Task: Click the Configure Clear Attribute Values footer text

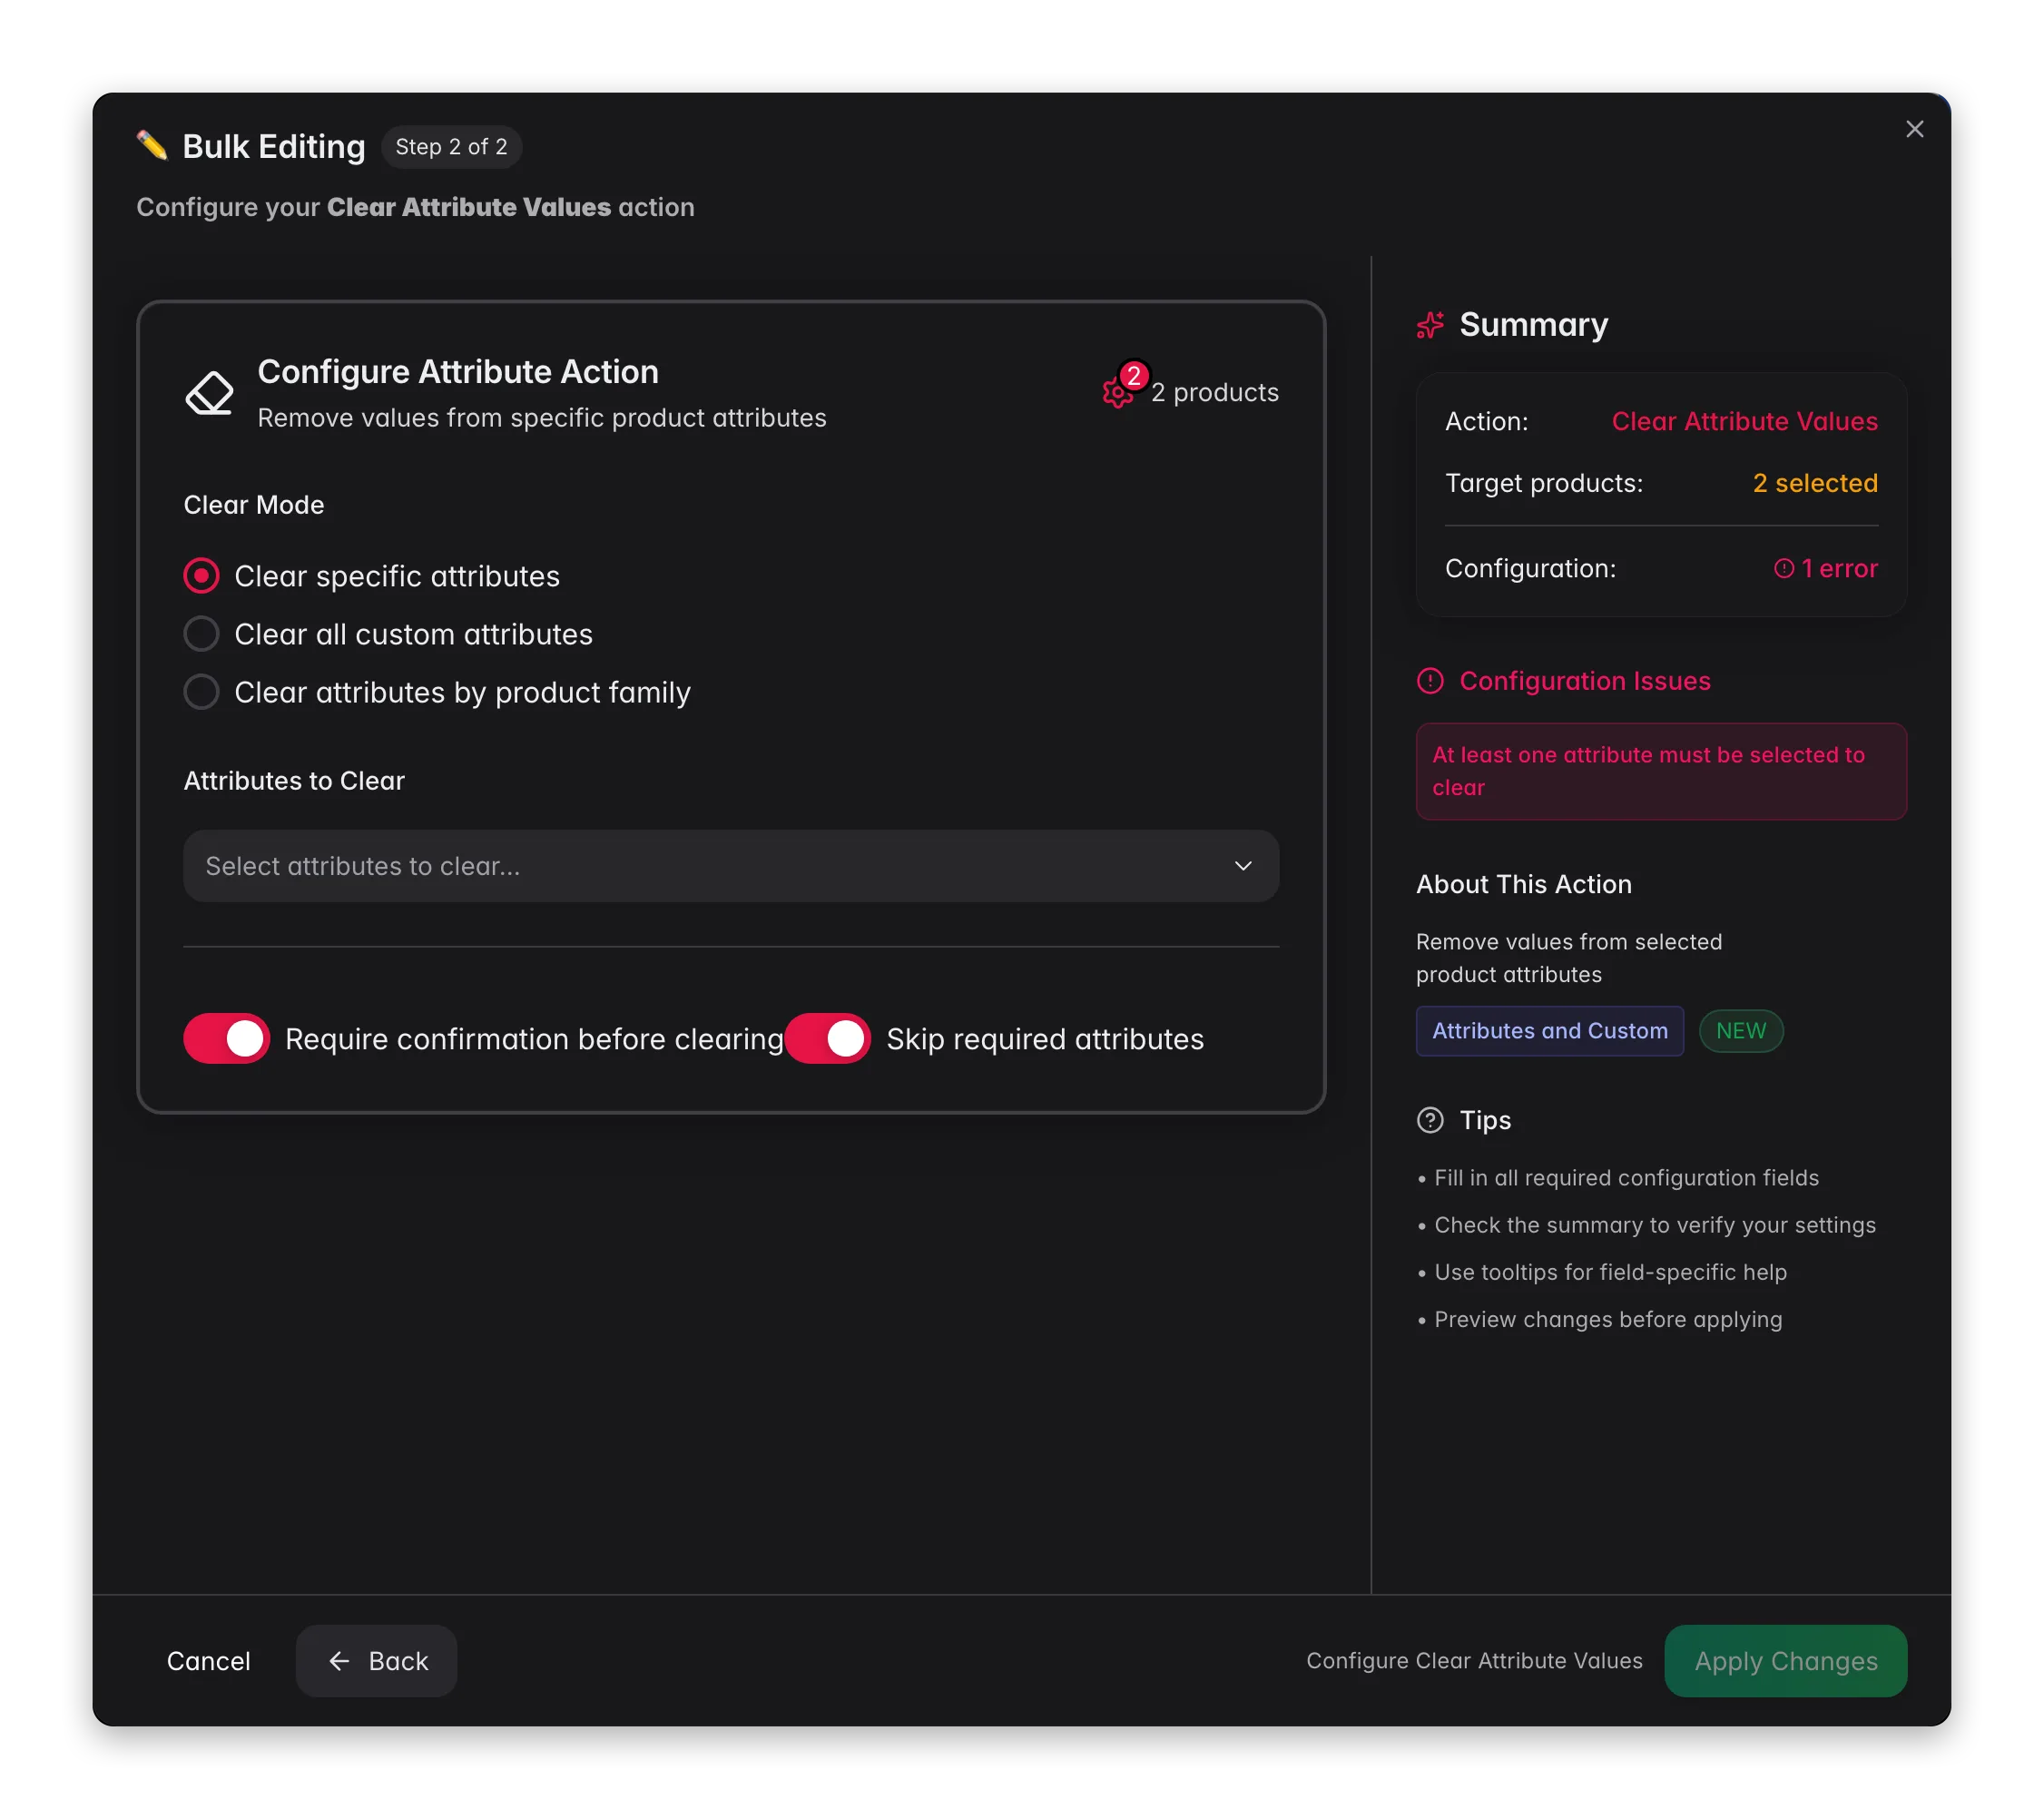Action: (x=1474, y=1661)
